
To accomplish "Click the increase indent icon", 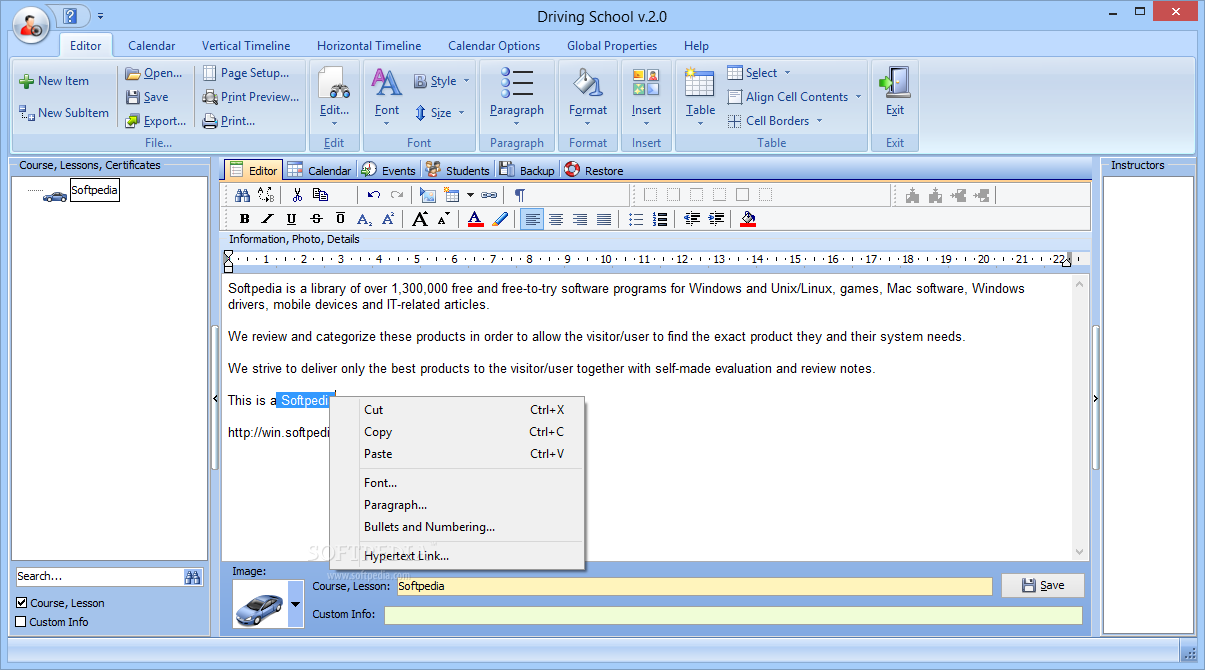I will click(x=716, y=219).
